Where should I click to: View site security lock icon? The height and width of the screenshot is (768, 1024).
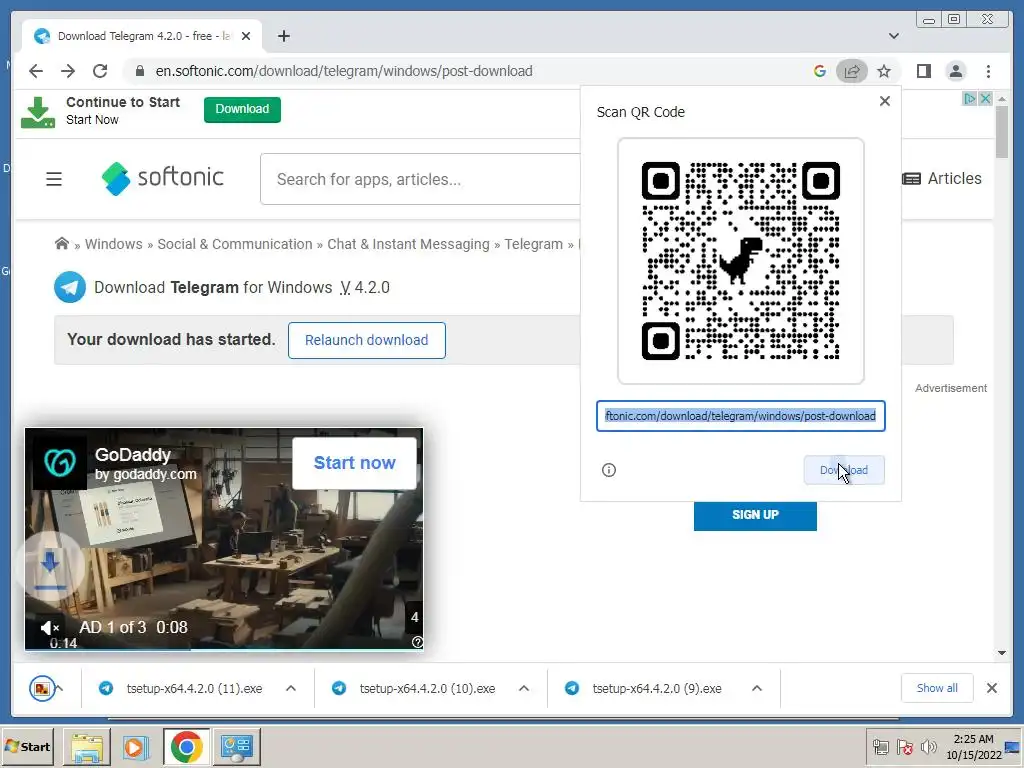[x=140, y=71]
